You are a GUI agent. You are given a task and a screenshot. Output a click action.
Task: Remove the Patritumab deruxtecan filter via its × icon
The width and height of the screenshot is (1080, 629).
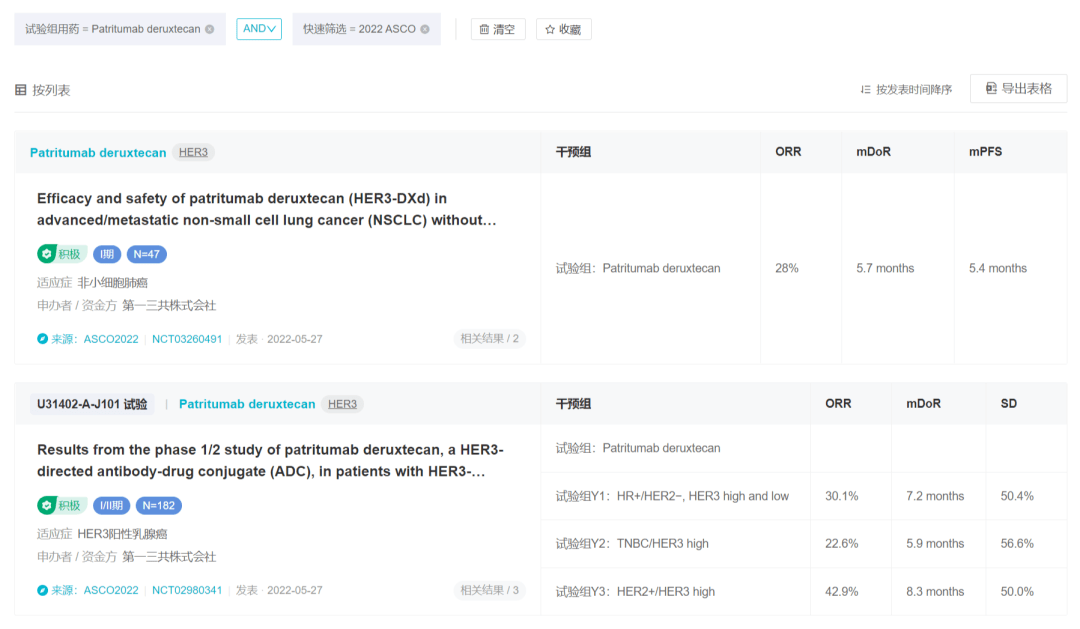207,29
